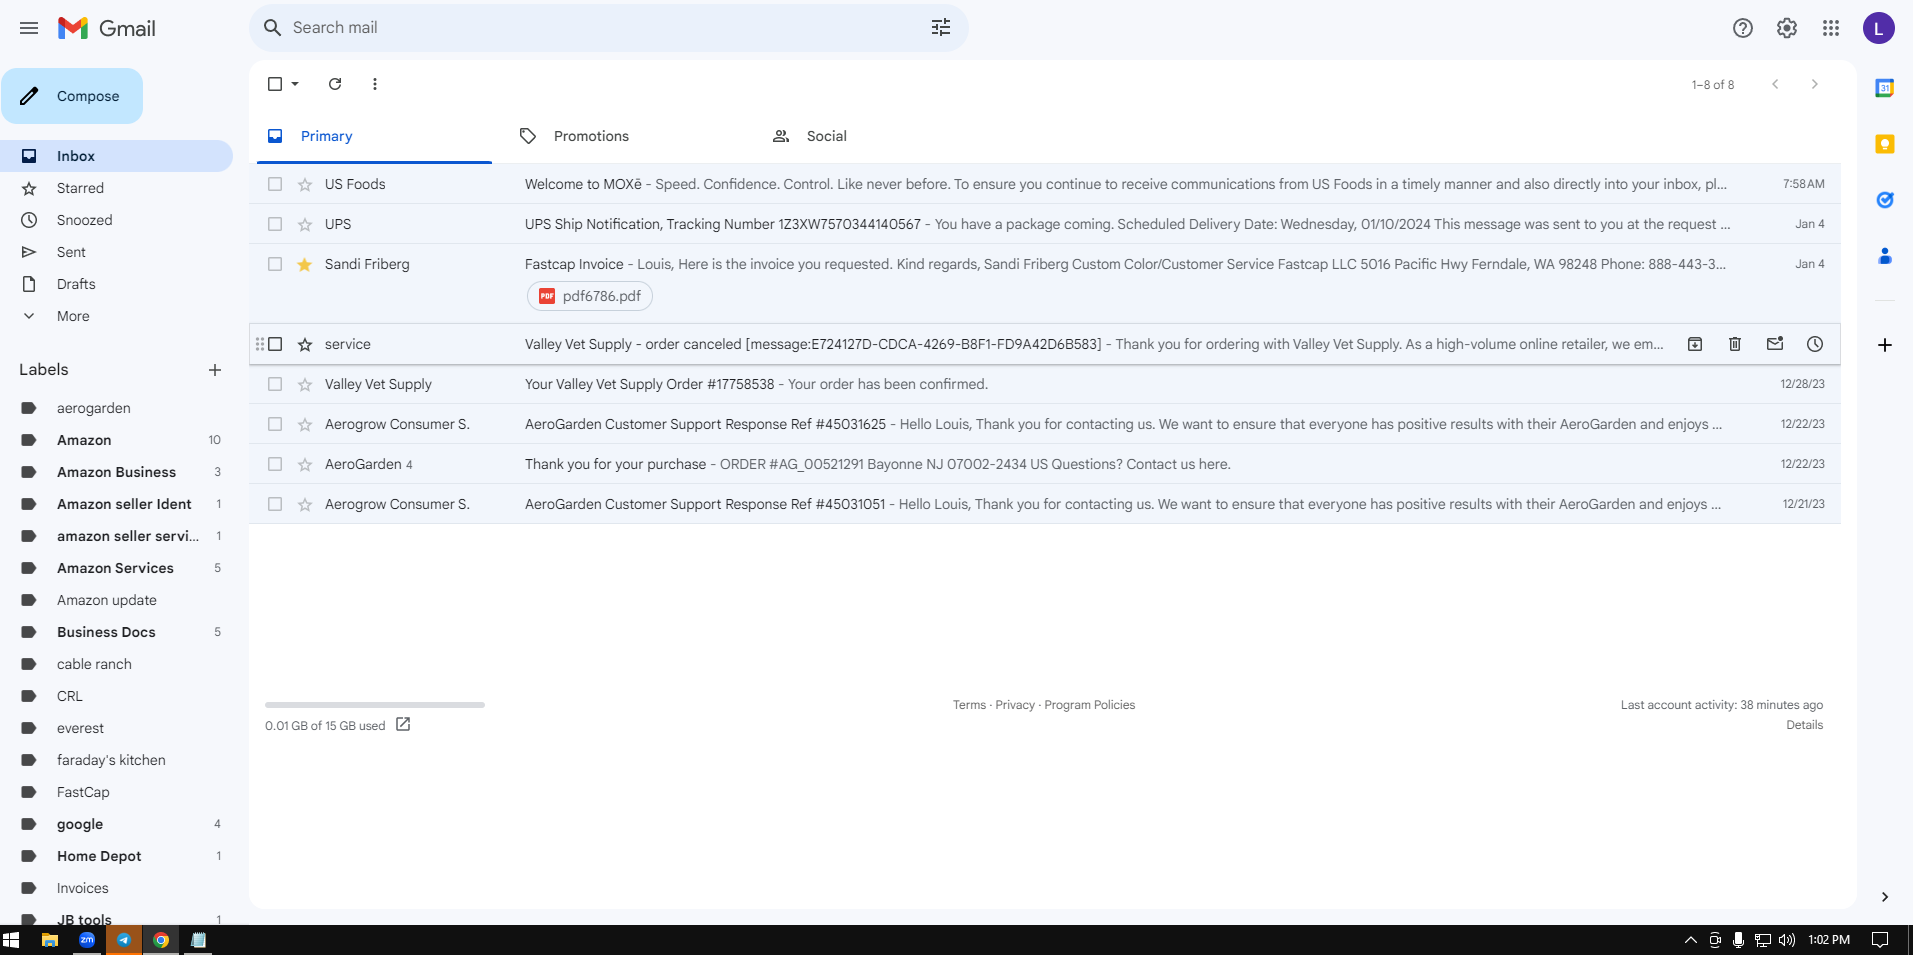Open File Explorer from taskbar
This screenshot has width=1913, height=955.
click(x=49, y=940)
